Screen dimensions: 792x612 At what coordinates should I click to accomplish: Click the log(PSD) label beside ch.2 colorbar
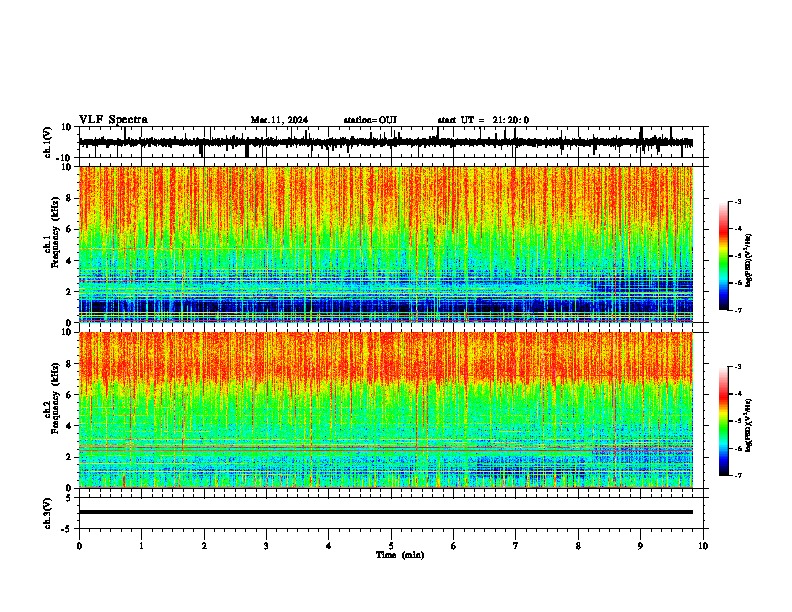click(x=749, y=425)
